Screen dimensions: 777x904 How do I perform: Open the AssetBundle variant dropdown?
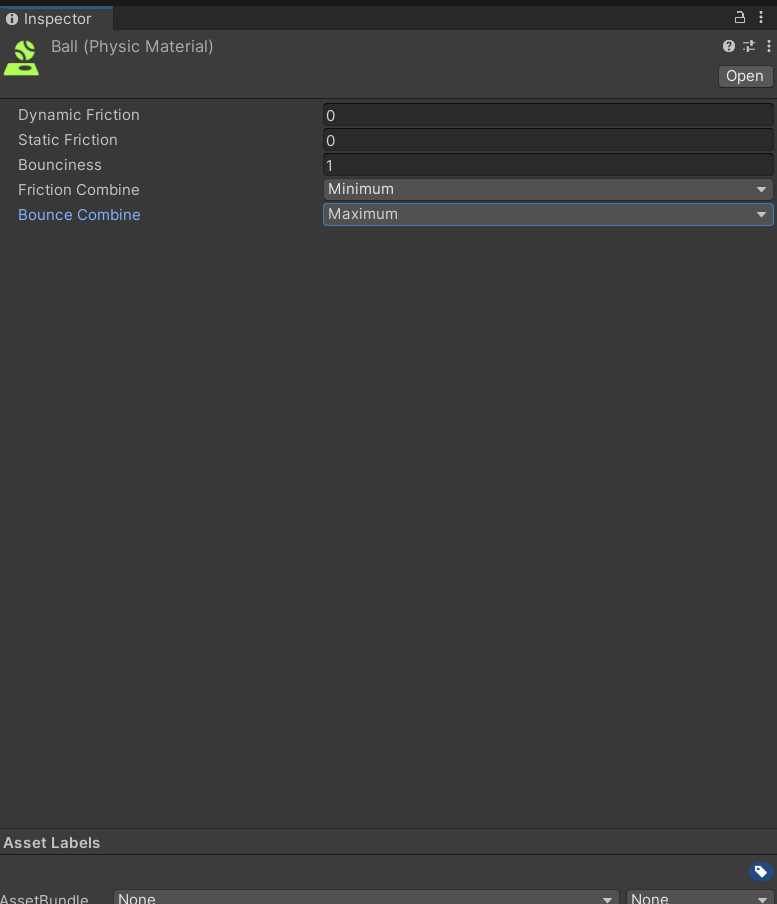click(700, 898)
